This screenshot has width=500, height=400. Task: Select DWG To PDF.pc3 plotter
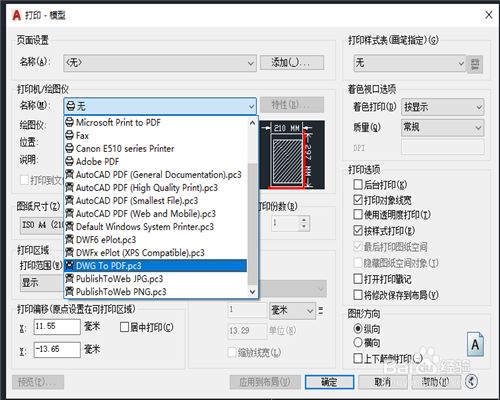156,265
